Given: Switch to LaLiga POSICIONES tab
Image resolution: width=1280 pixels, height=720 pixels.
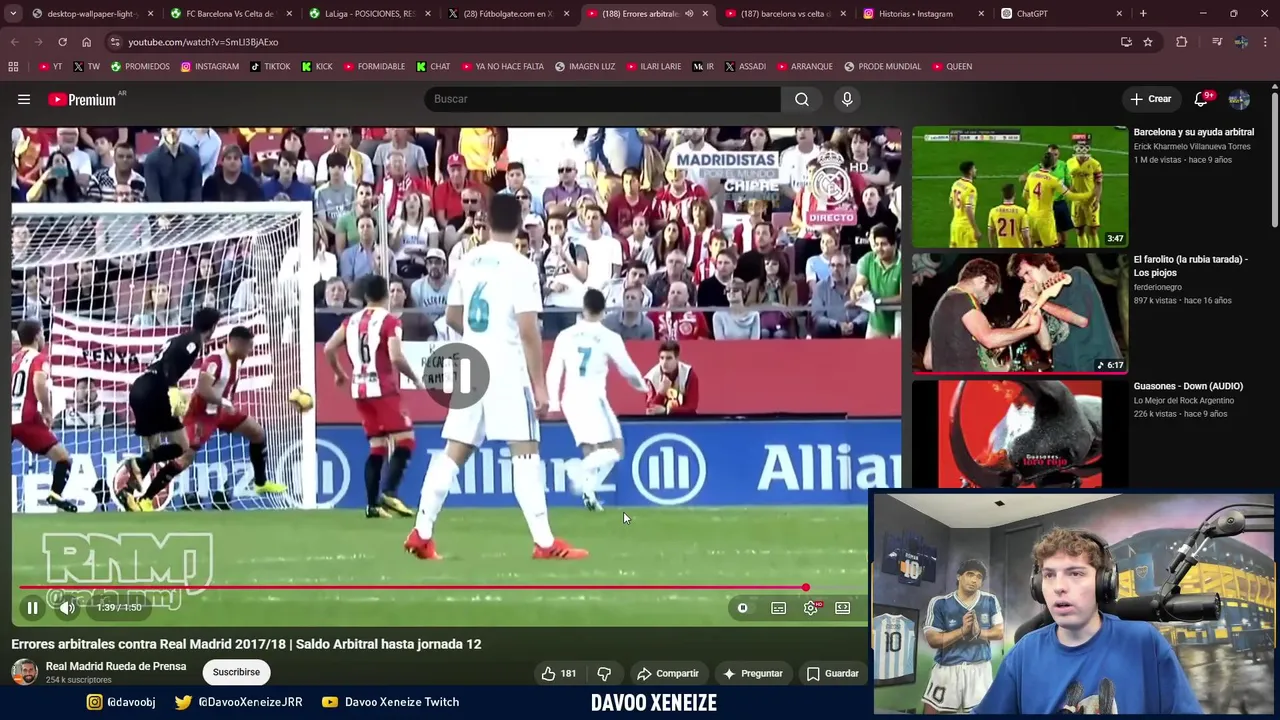Looking at the screenshot, I should click(x=370, y=14).
